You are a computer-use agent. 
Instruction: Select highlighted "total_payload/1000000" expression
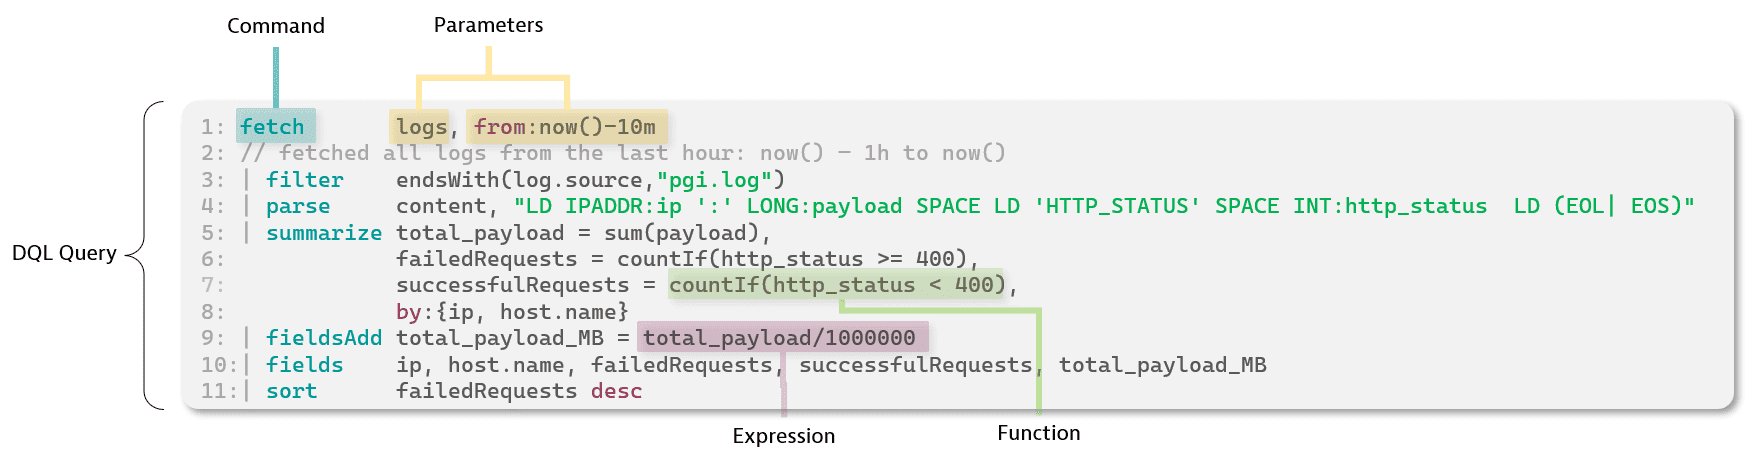[x=782, y=338]
